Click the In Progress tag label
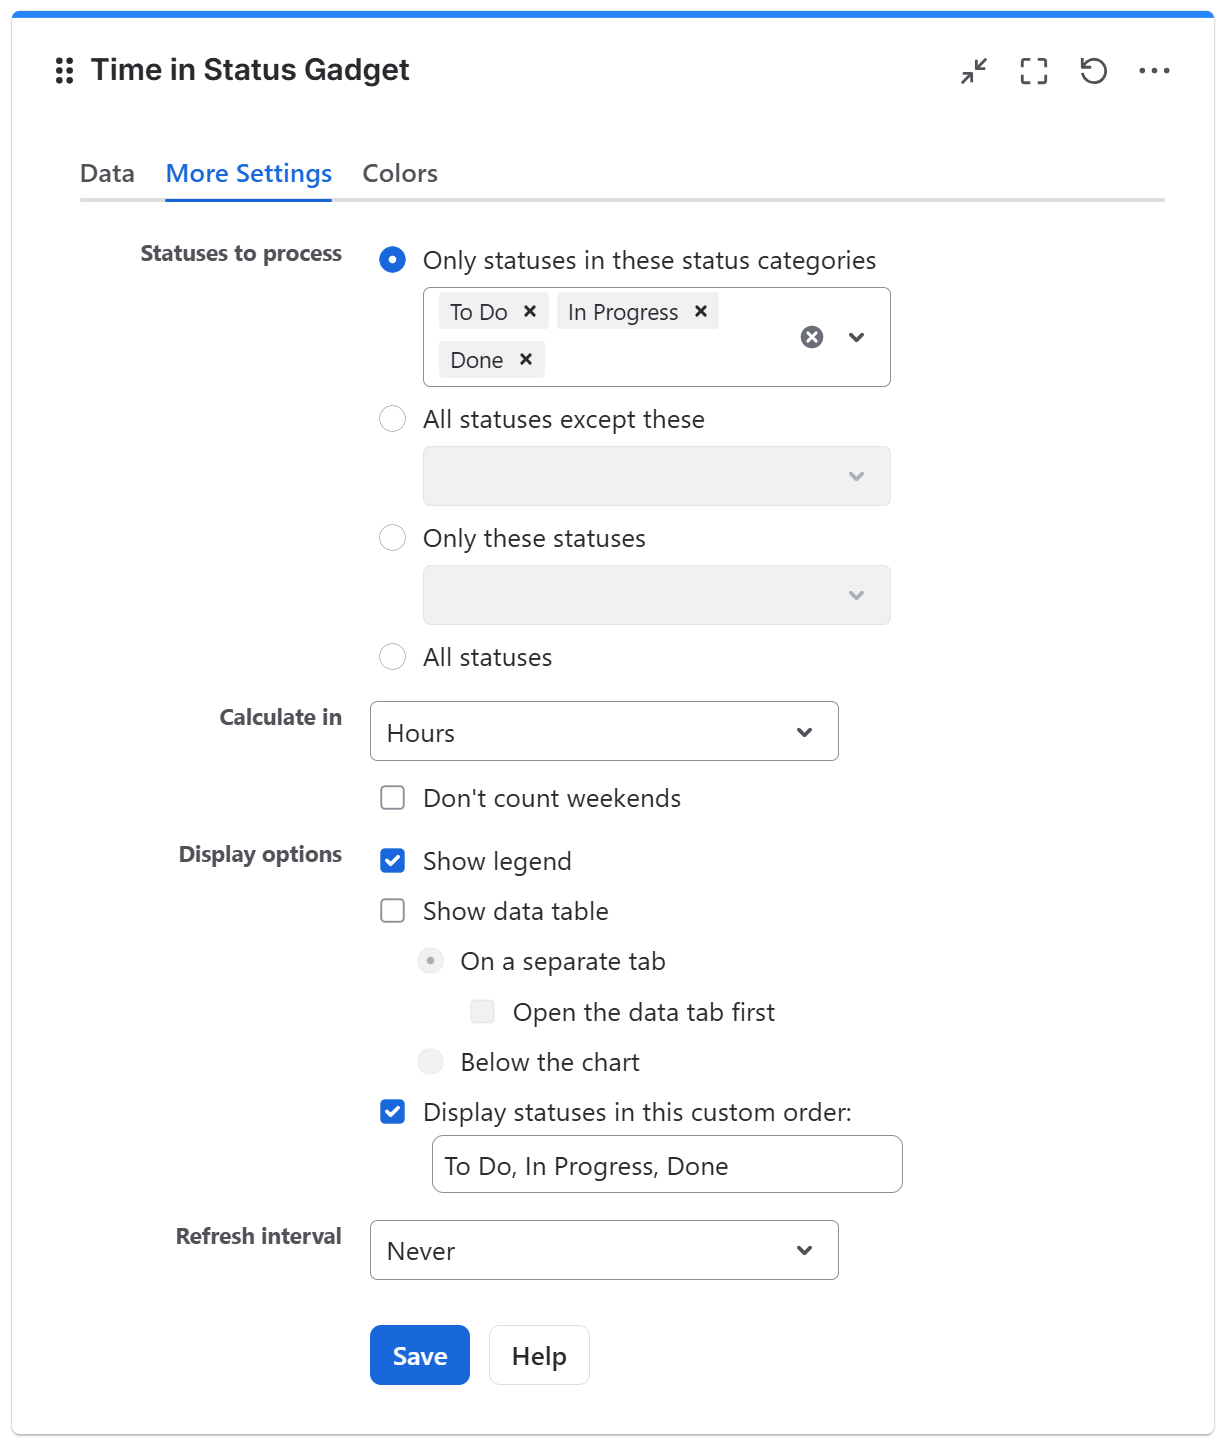The height and width of the screenshot is (1445, 1224). coord(623,312)
